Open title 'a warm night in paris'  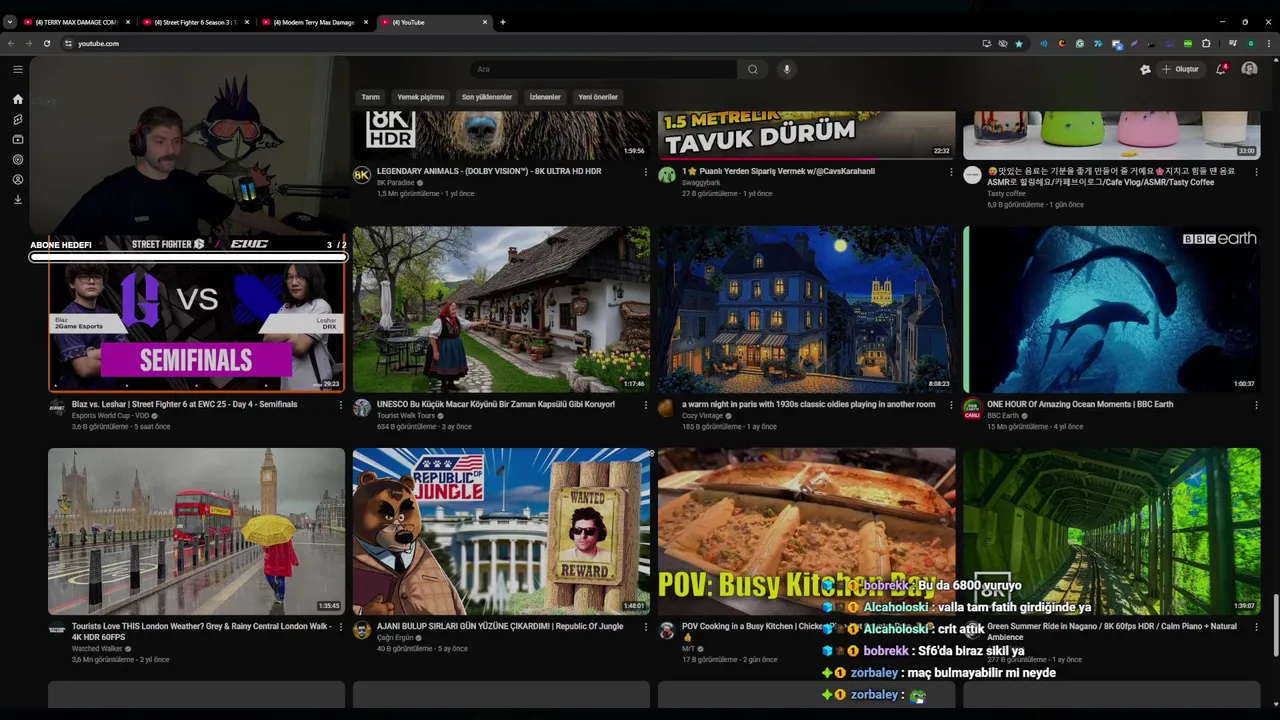808,405
